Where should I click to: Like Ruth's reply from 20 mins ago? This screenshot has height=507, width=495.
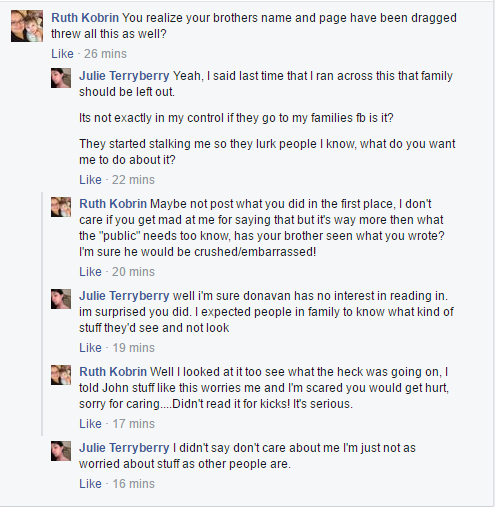pyautogui.click(x=90, y=272)
